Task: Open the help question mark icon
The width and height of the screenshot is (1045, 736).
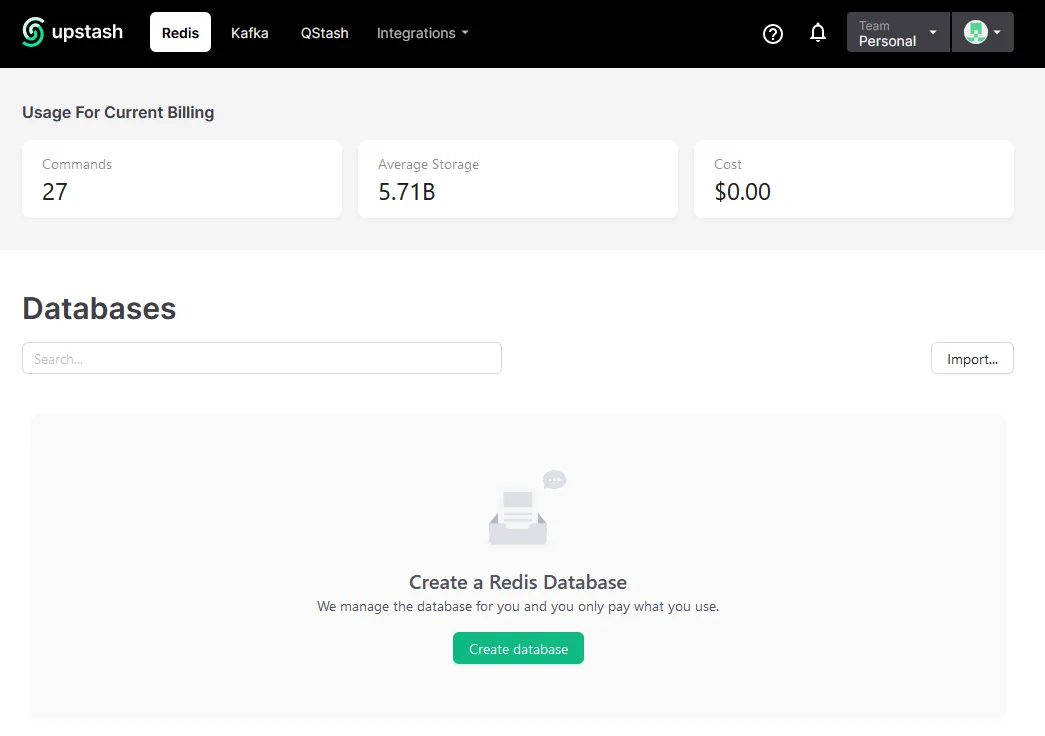Action: pyautogui.click(x=772, y=33)
